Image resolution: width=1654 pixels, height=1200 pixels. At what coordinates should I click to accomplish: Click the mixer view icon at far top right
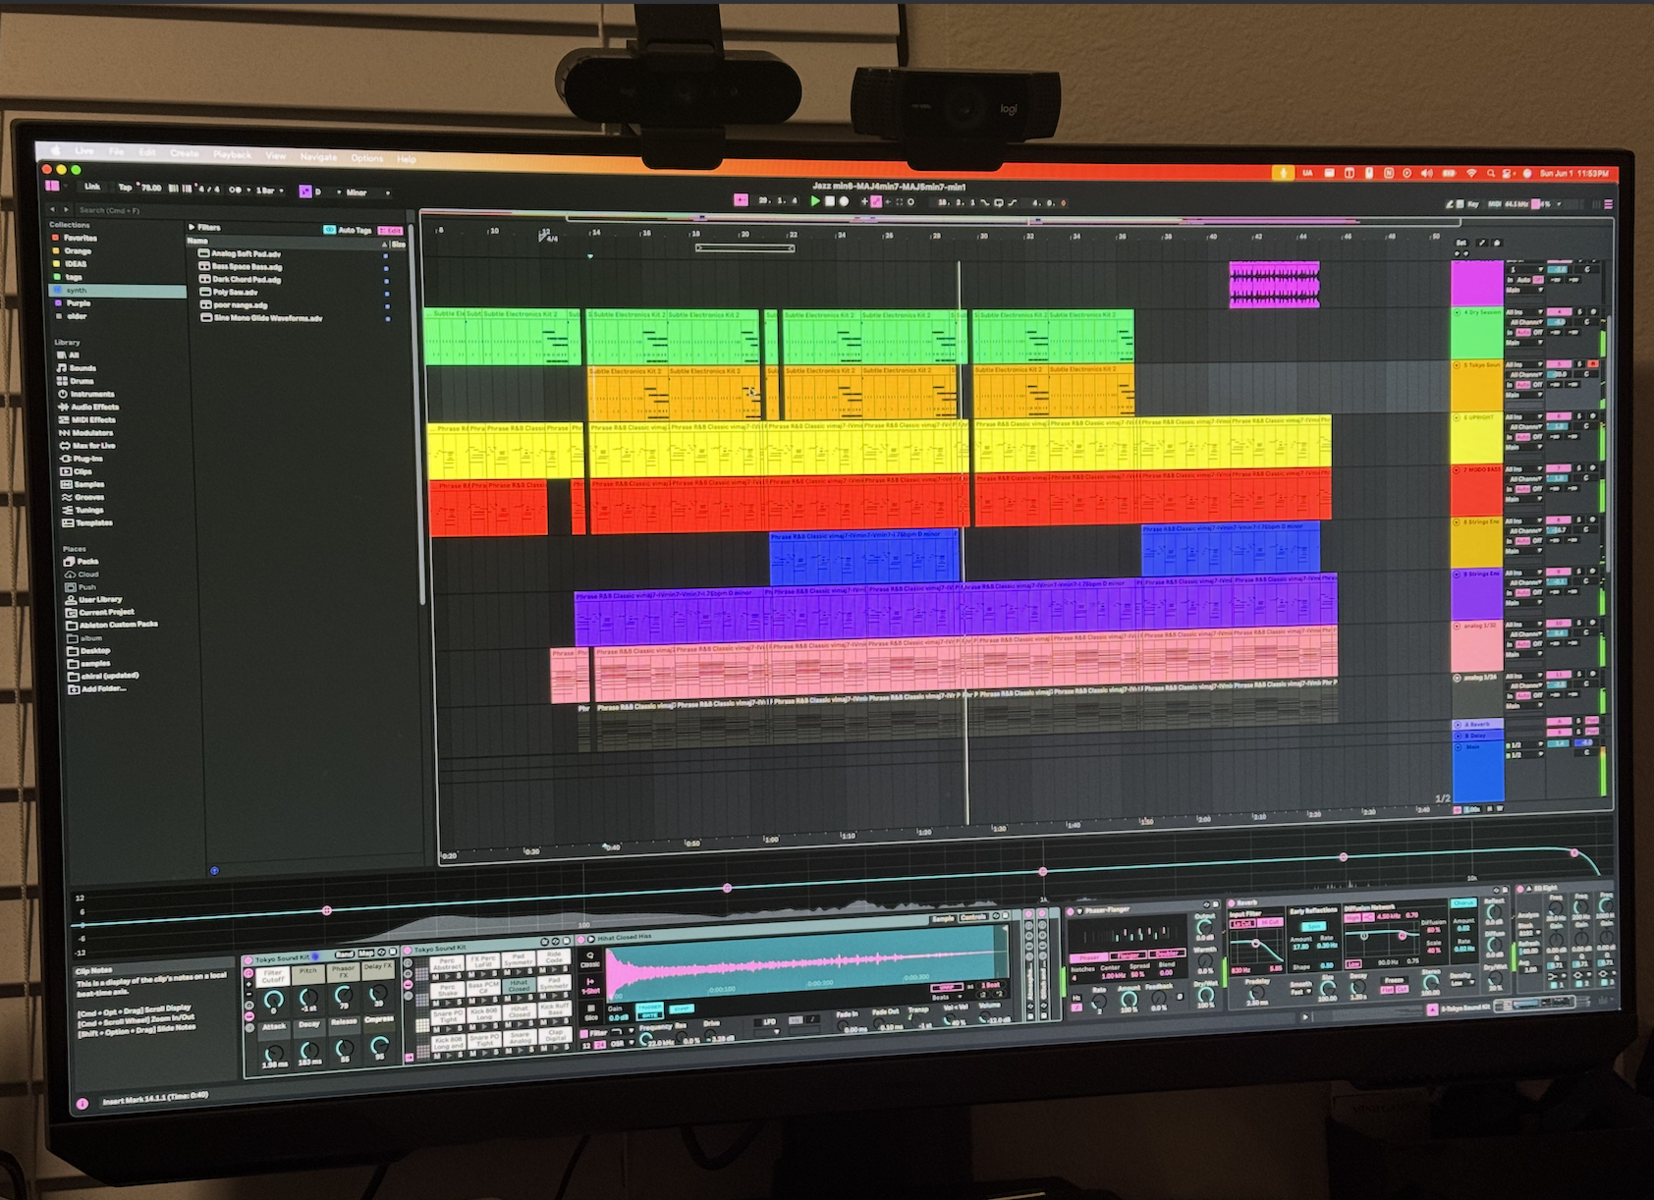[x=1608, y=204]
